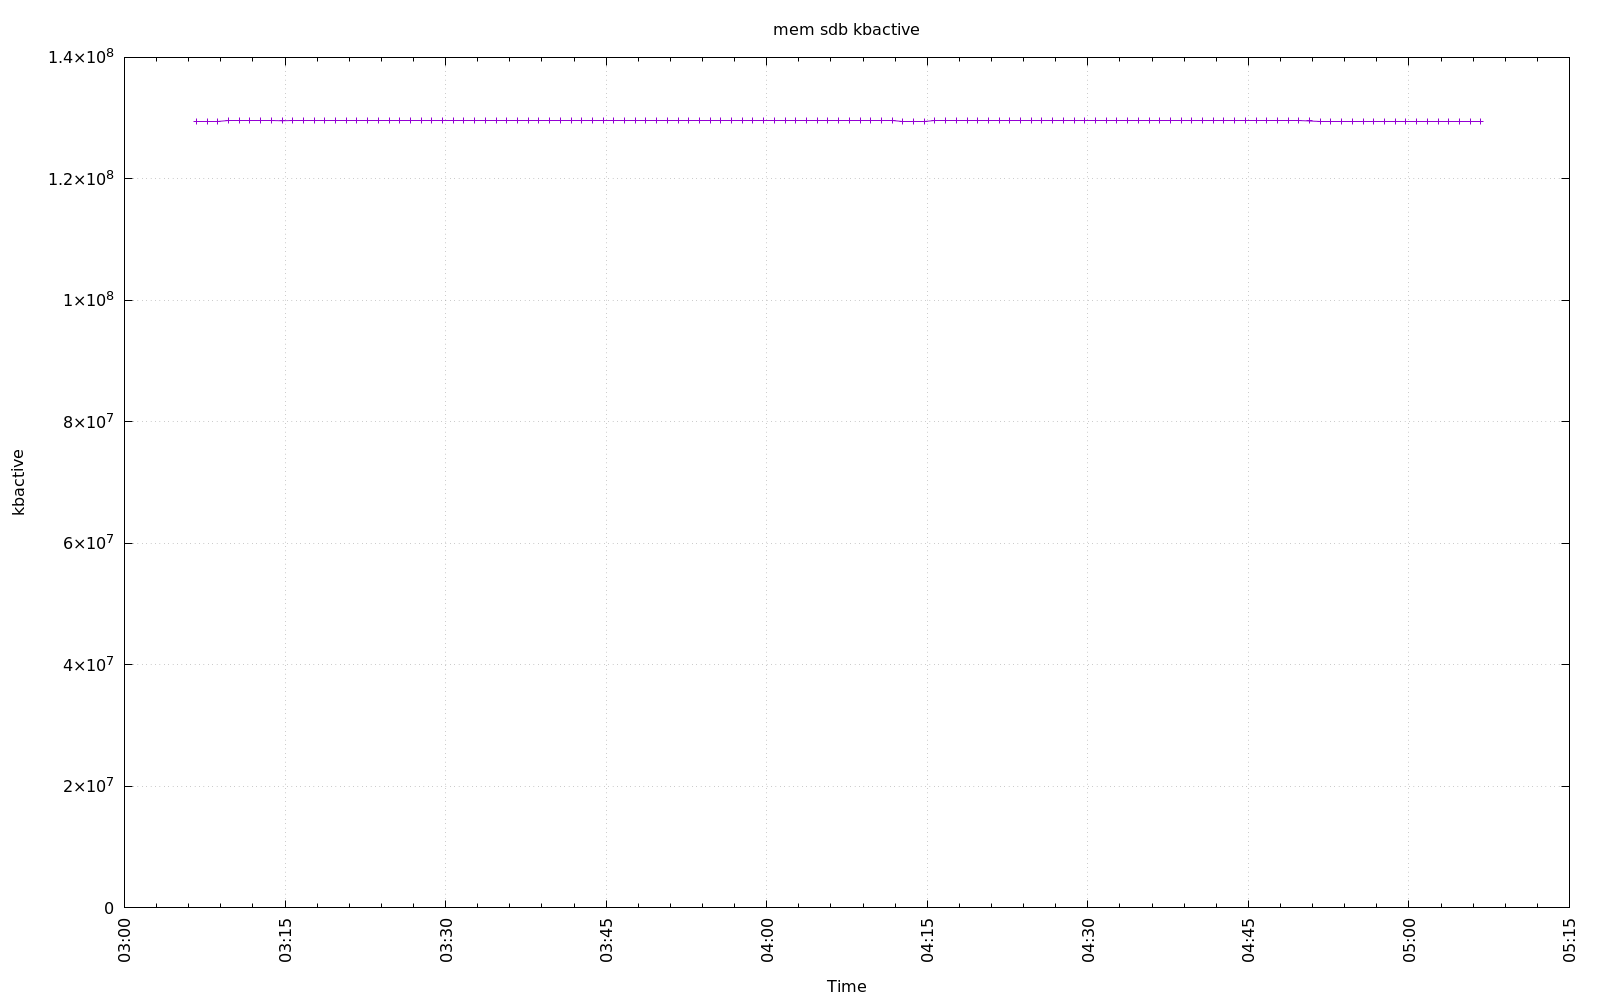Click the chart title 'mem sdb kbactive'
Image resolution: width=1600 pixels, height=1000 pixels.
[x=846, y=30]
